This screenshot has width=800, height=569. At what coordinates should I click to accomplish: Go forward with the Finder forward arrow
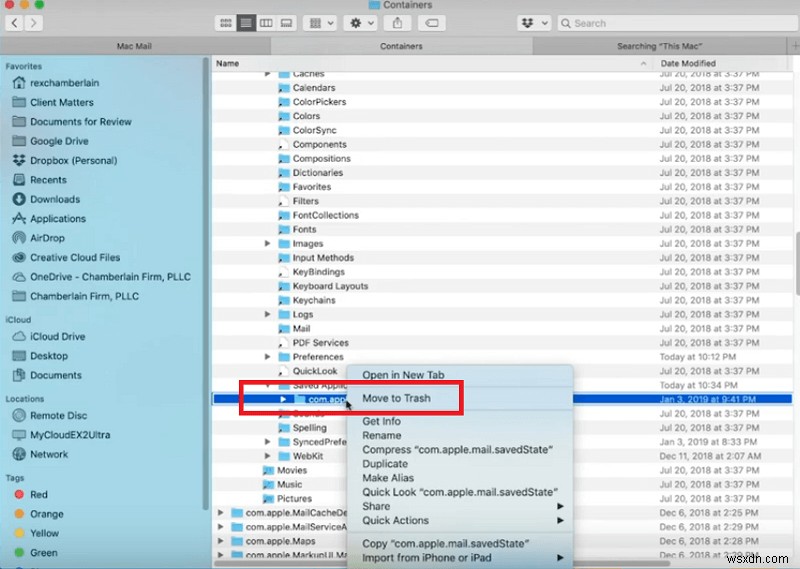(x=34, y=23)
